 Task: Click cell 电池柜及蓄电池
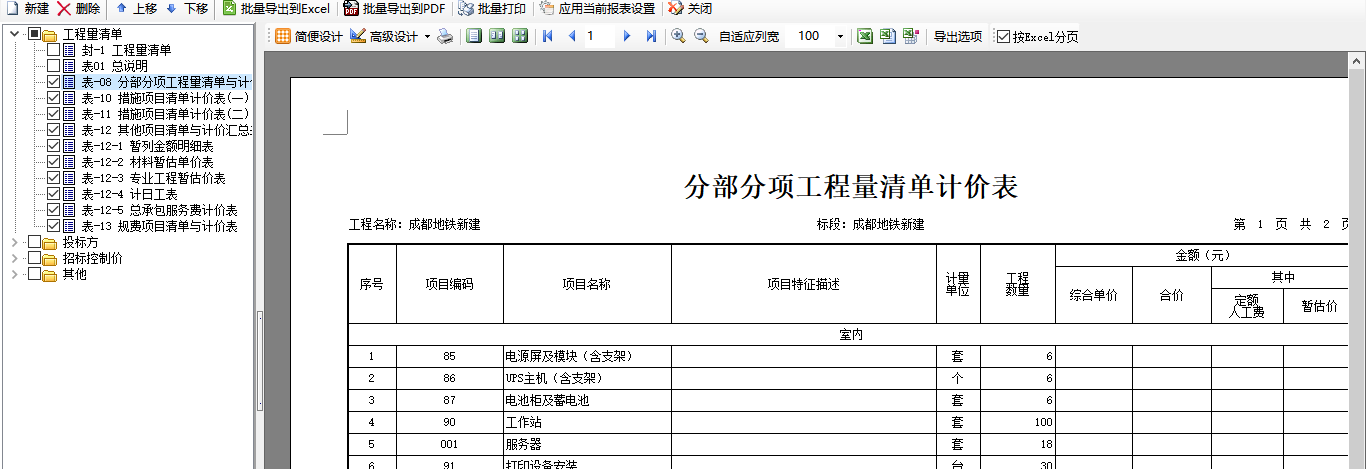pyautogui.click(x=587, y=401)
